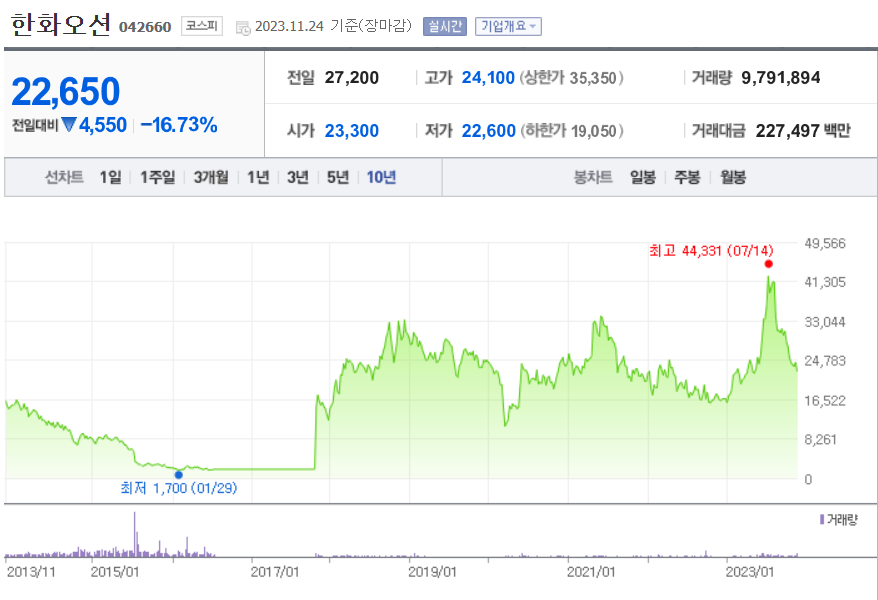The image size is (878, 600).
Task: Click the 24,783 y-axis label
Action: point(825,361)
